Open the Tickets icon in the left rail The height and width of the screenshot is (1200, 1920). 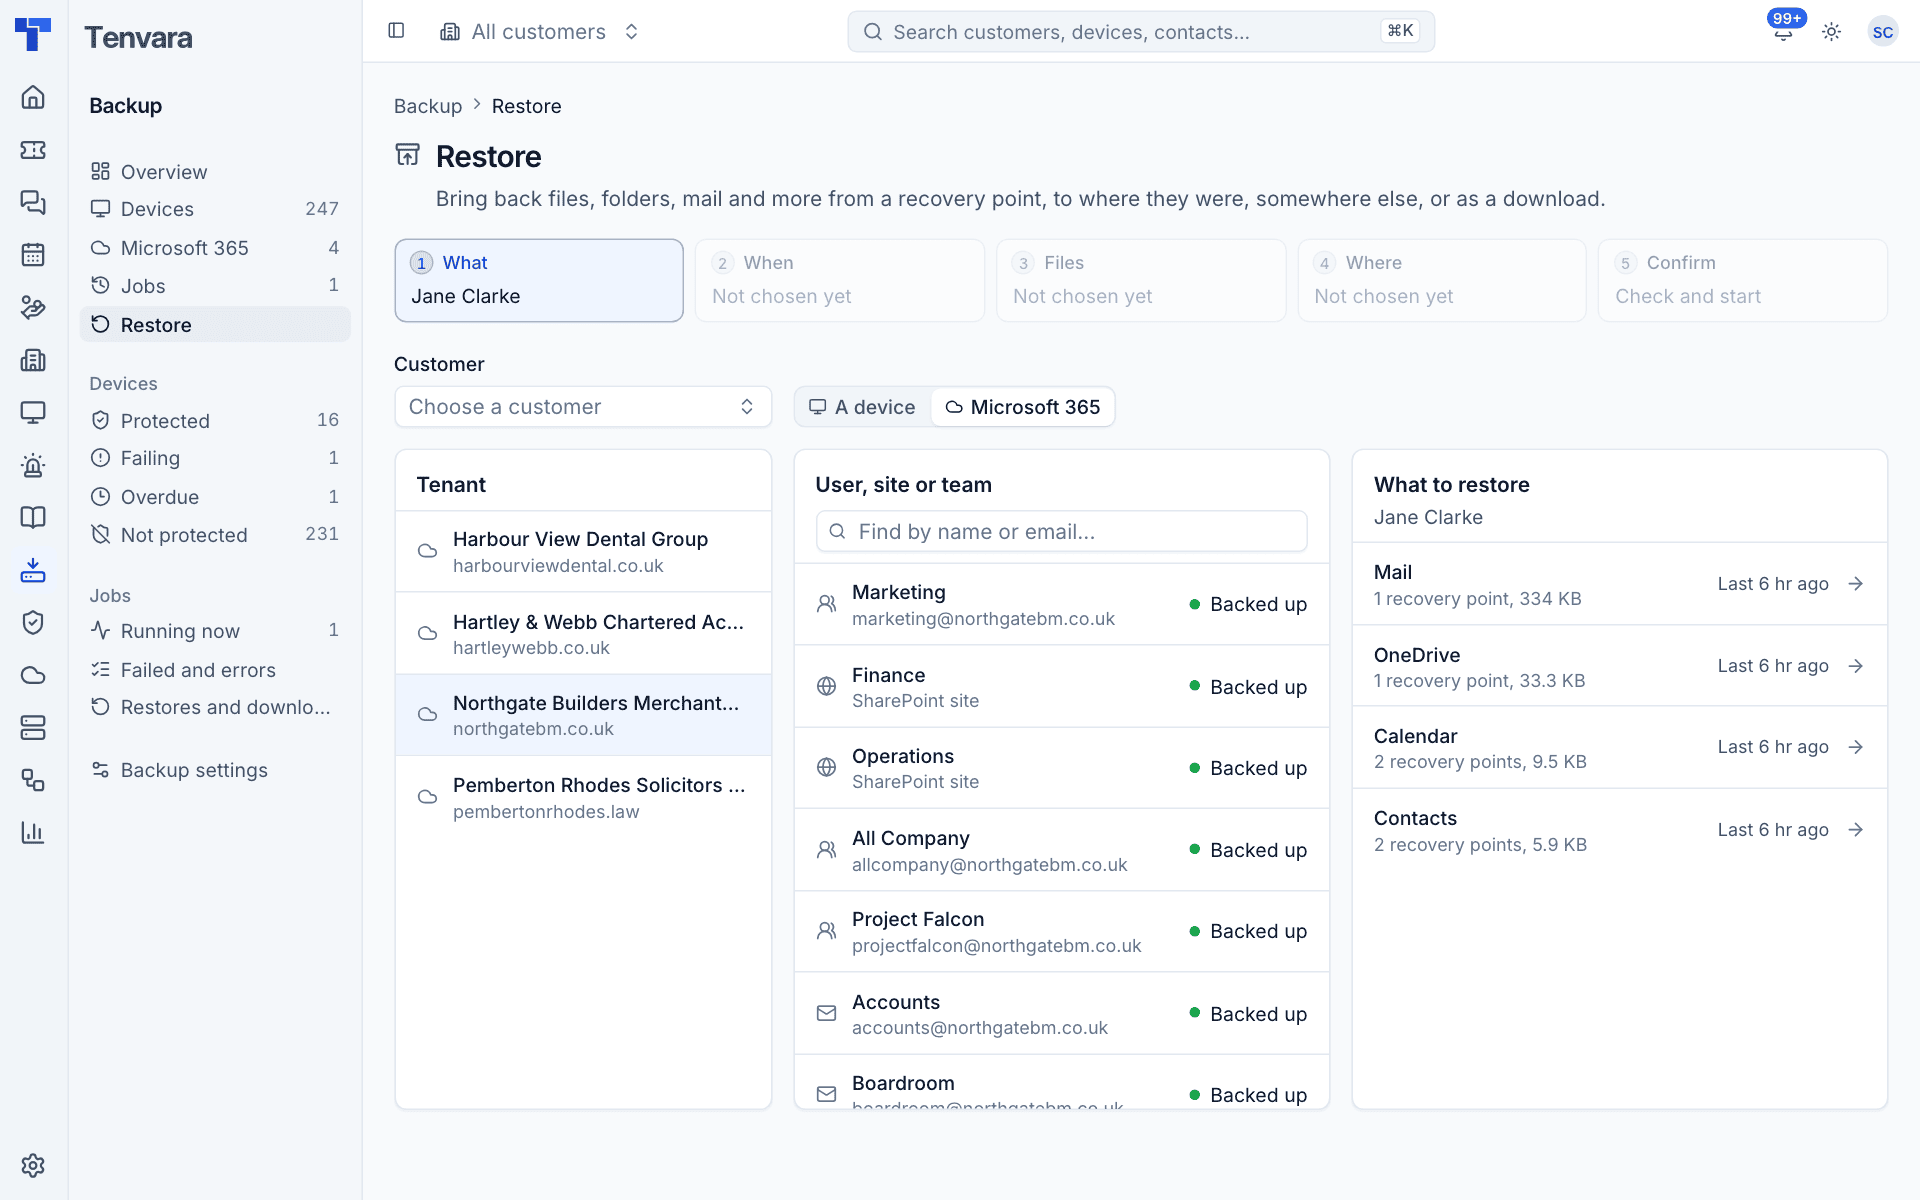click(33, 150)
